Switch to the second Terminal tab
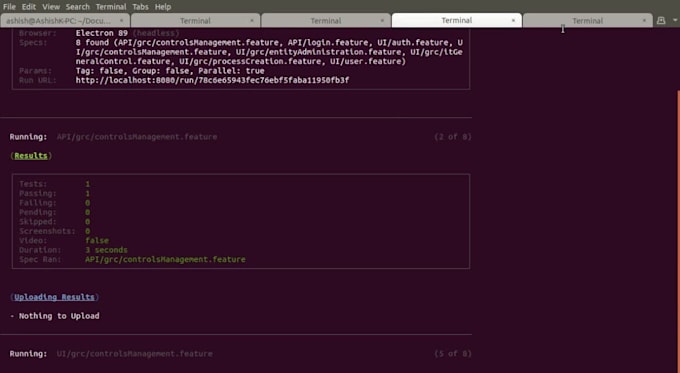The image size is (680, 373). 195,20
